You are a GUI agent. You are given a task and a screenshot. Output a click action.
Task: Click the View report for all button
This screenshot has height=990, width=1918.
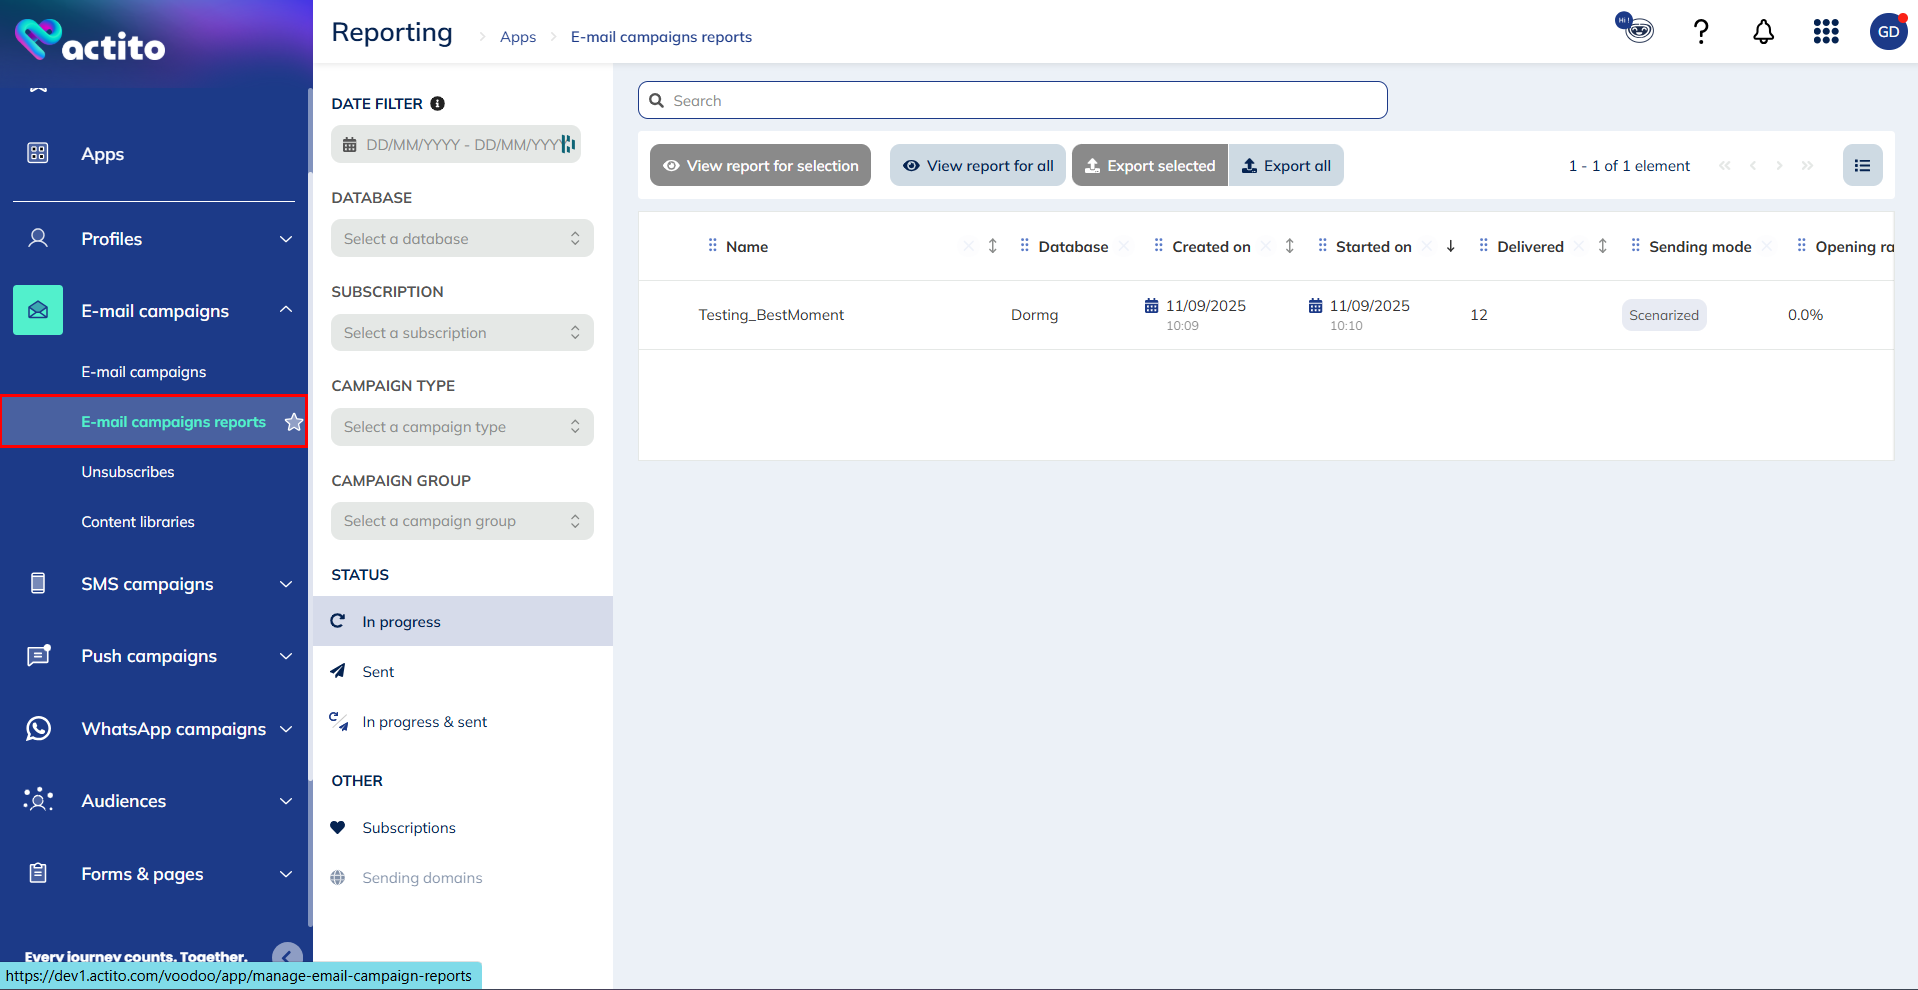977,166
